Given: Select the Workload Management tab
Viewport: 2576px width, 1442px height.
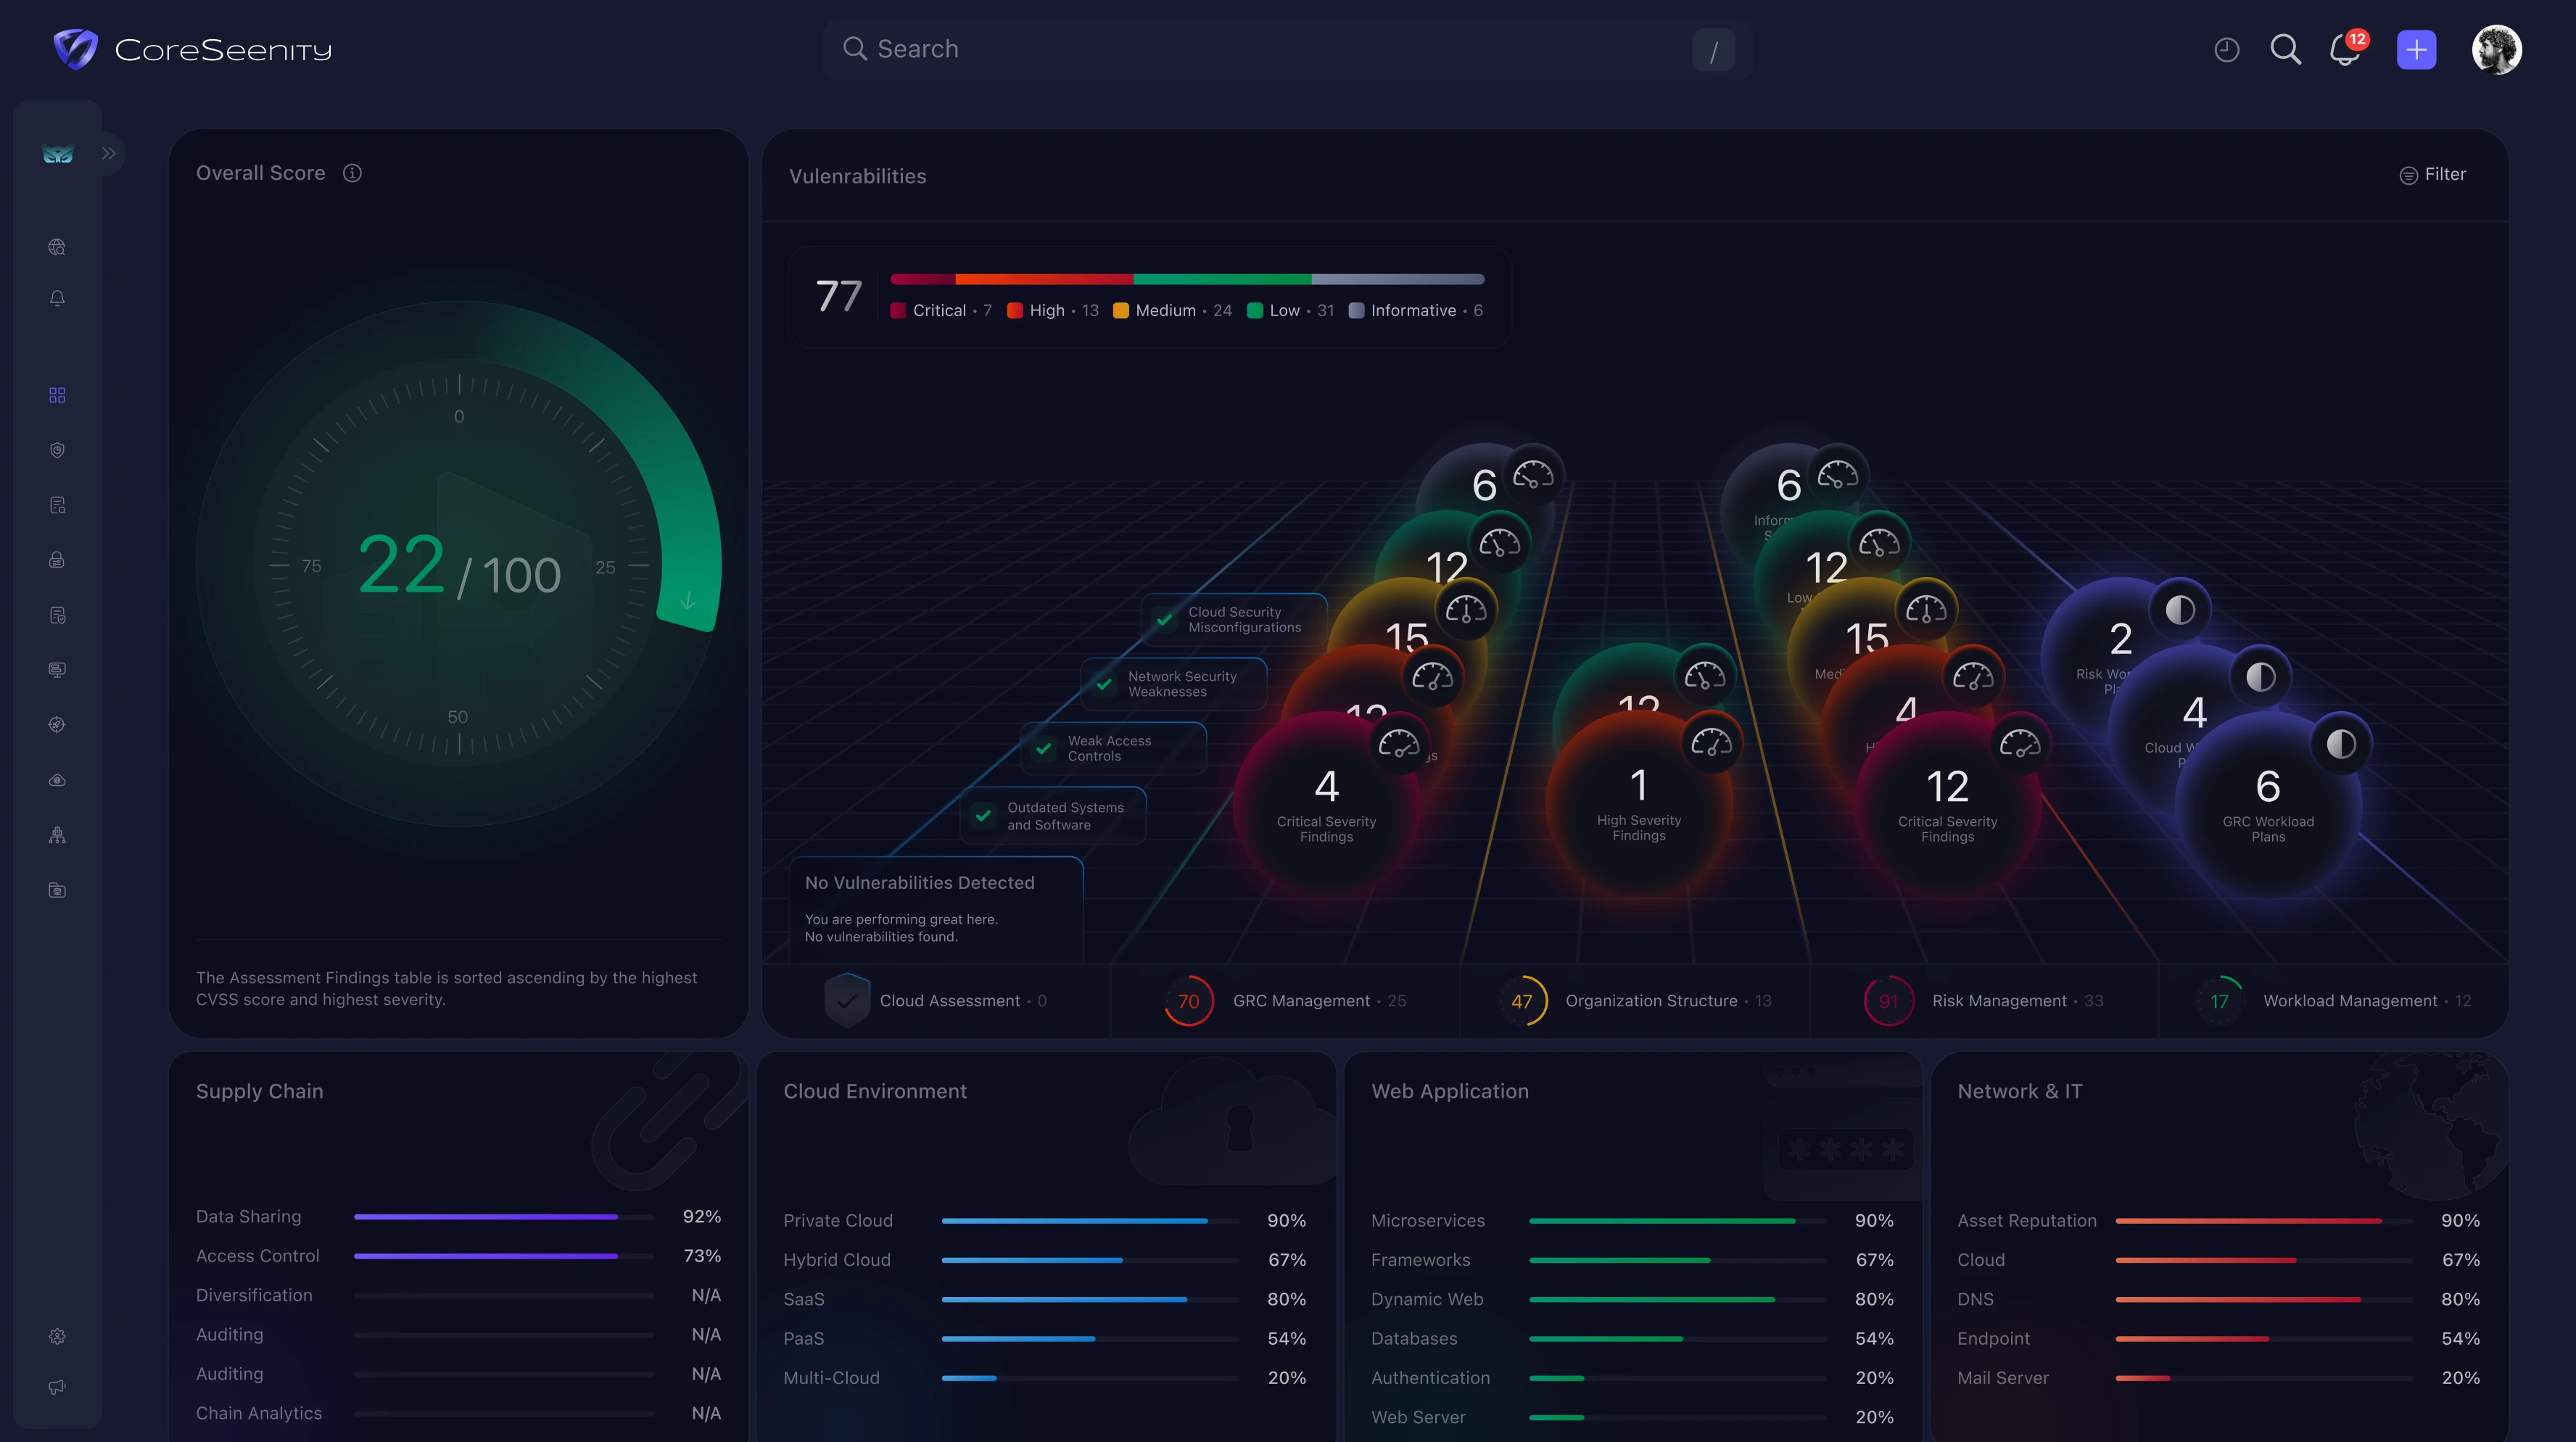Looking at the screenshot, I should 2333,1001.
